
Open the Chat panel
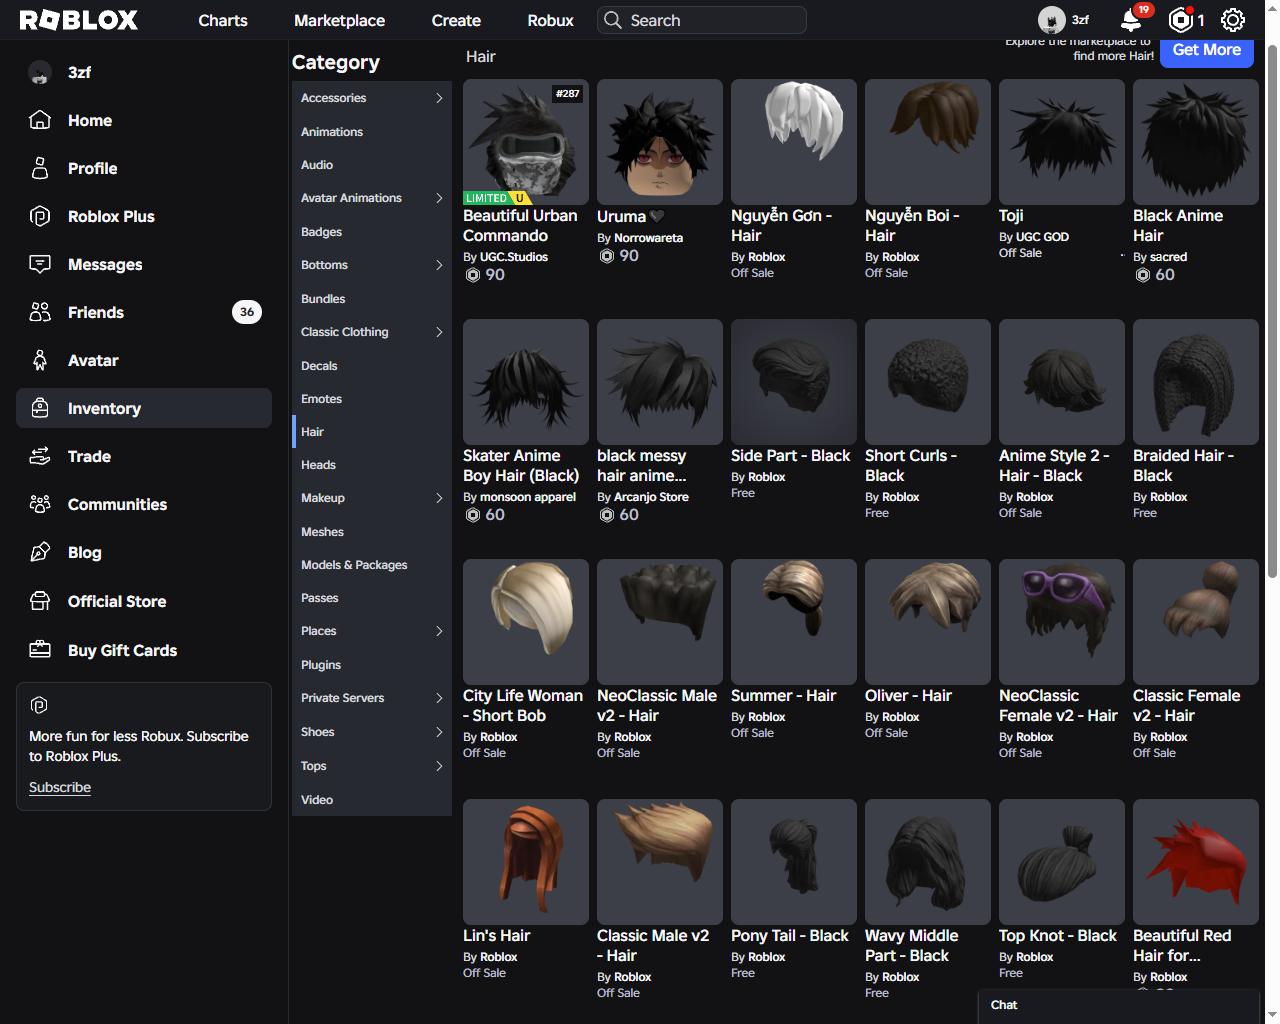pos(1118,1006)
